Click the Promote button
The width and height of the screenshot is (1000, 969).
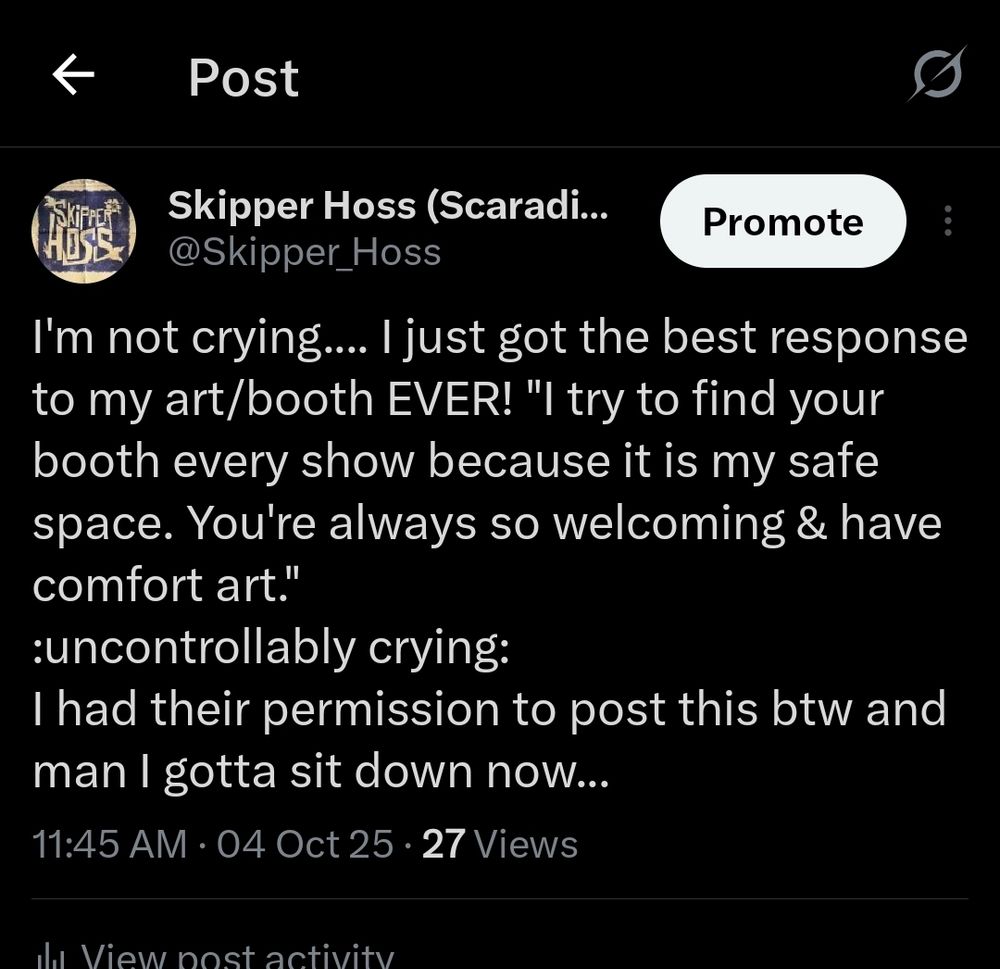point(783,221)
